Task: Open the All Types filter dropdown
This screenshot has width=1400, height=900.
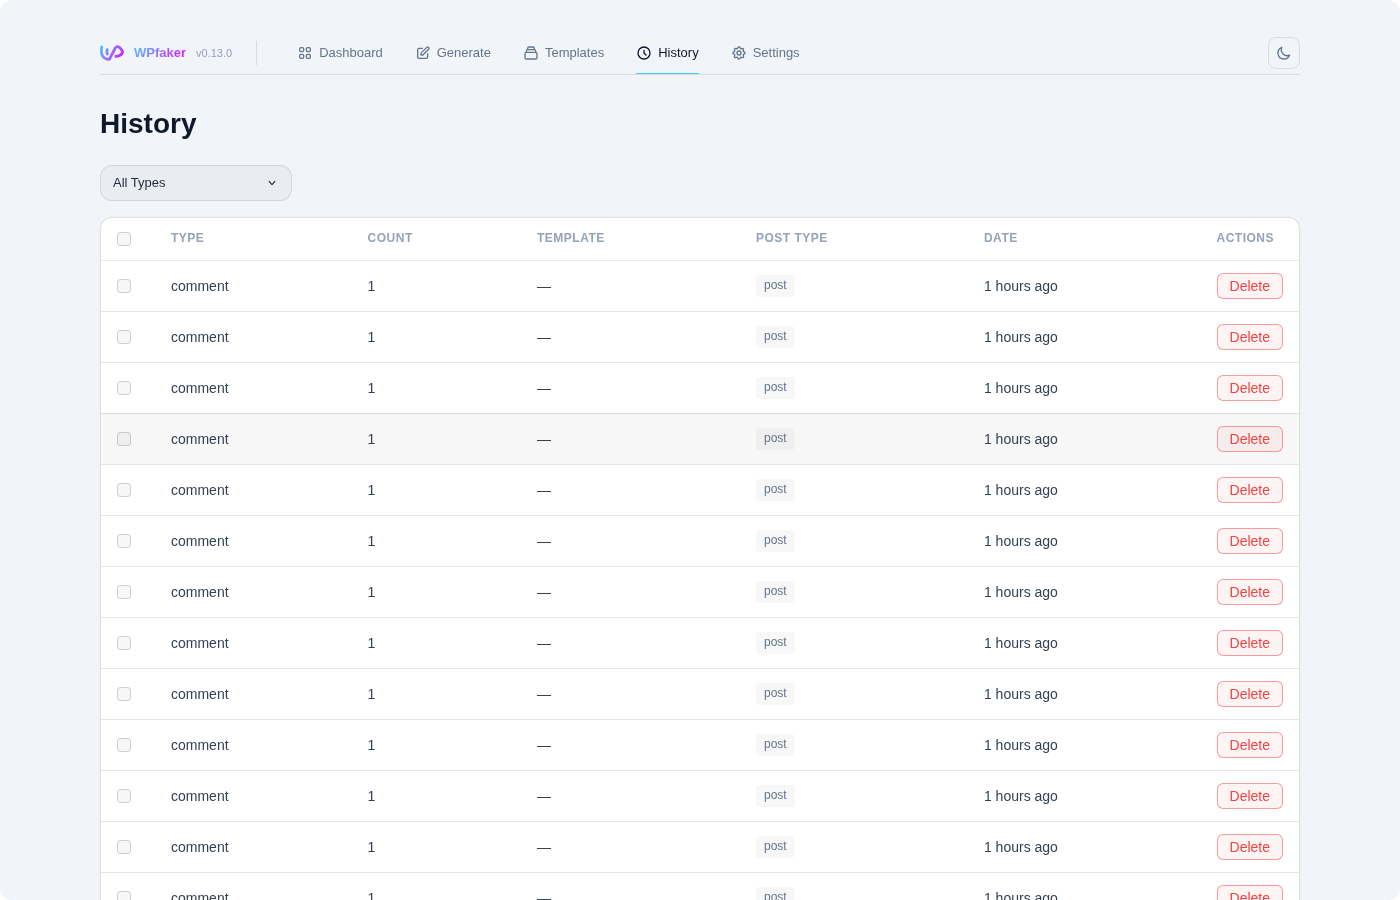Action: [195, 183]
